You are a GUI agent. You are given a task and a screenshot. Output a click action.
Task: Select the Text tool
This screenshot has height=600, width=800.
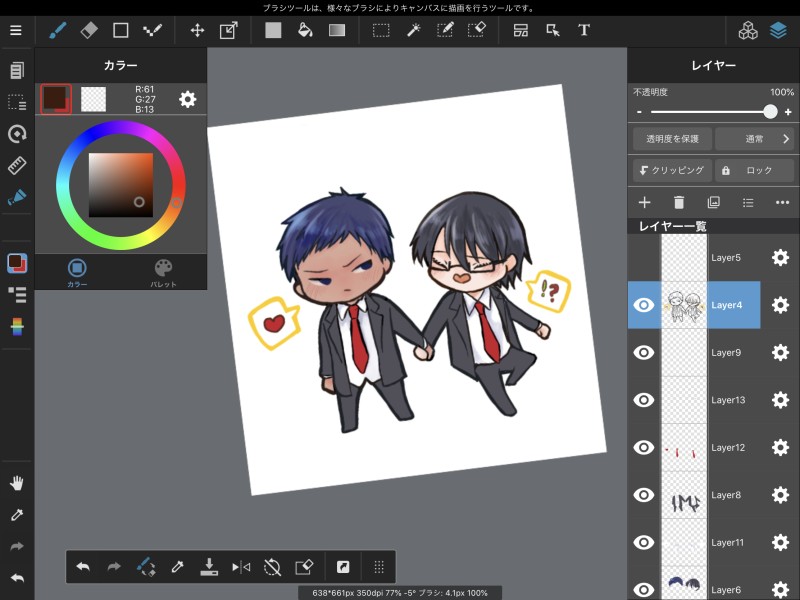(584, 30)
